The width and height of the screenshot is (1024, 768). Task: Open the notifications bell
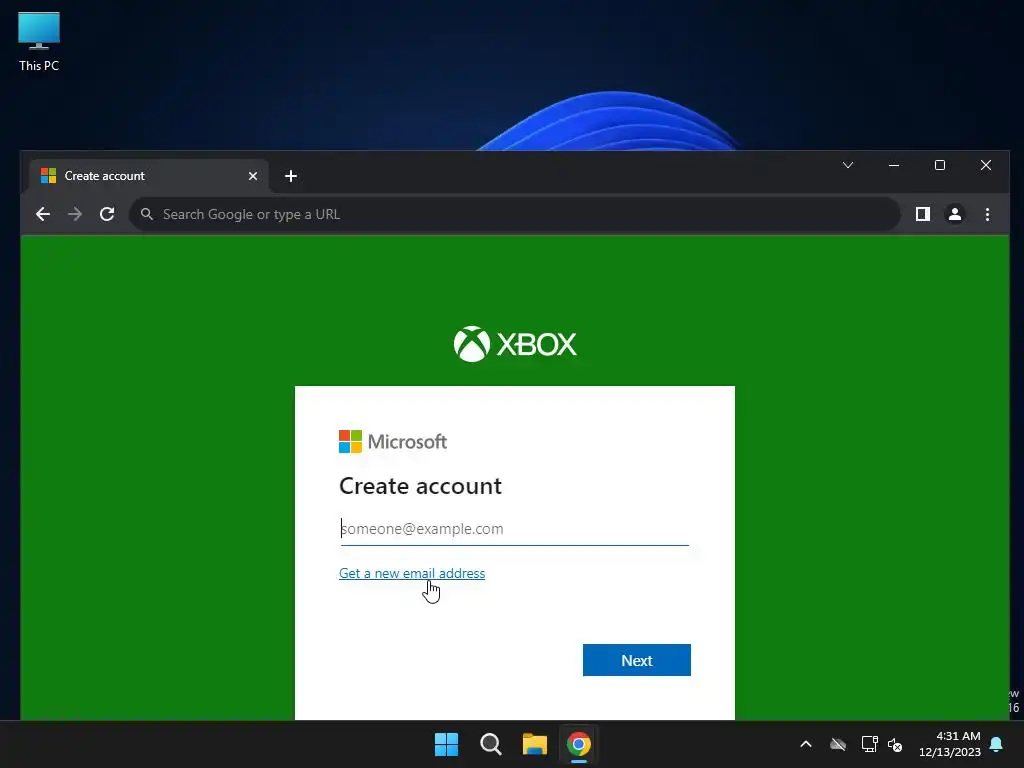(x=997, y=744)
